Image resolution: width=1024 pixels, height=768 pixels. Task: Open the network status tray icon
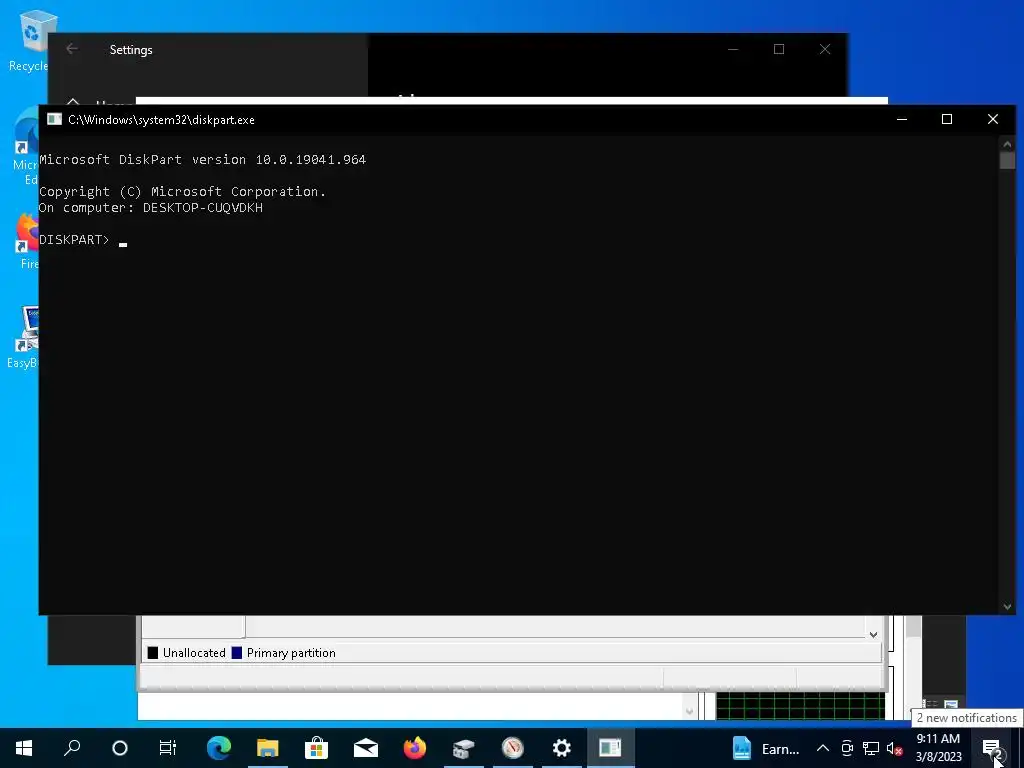coord(871,748)
